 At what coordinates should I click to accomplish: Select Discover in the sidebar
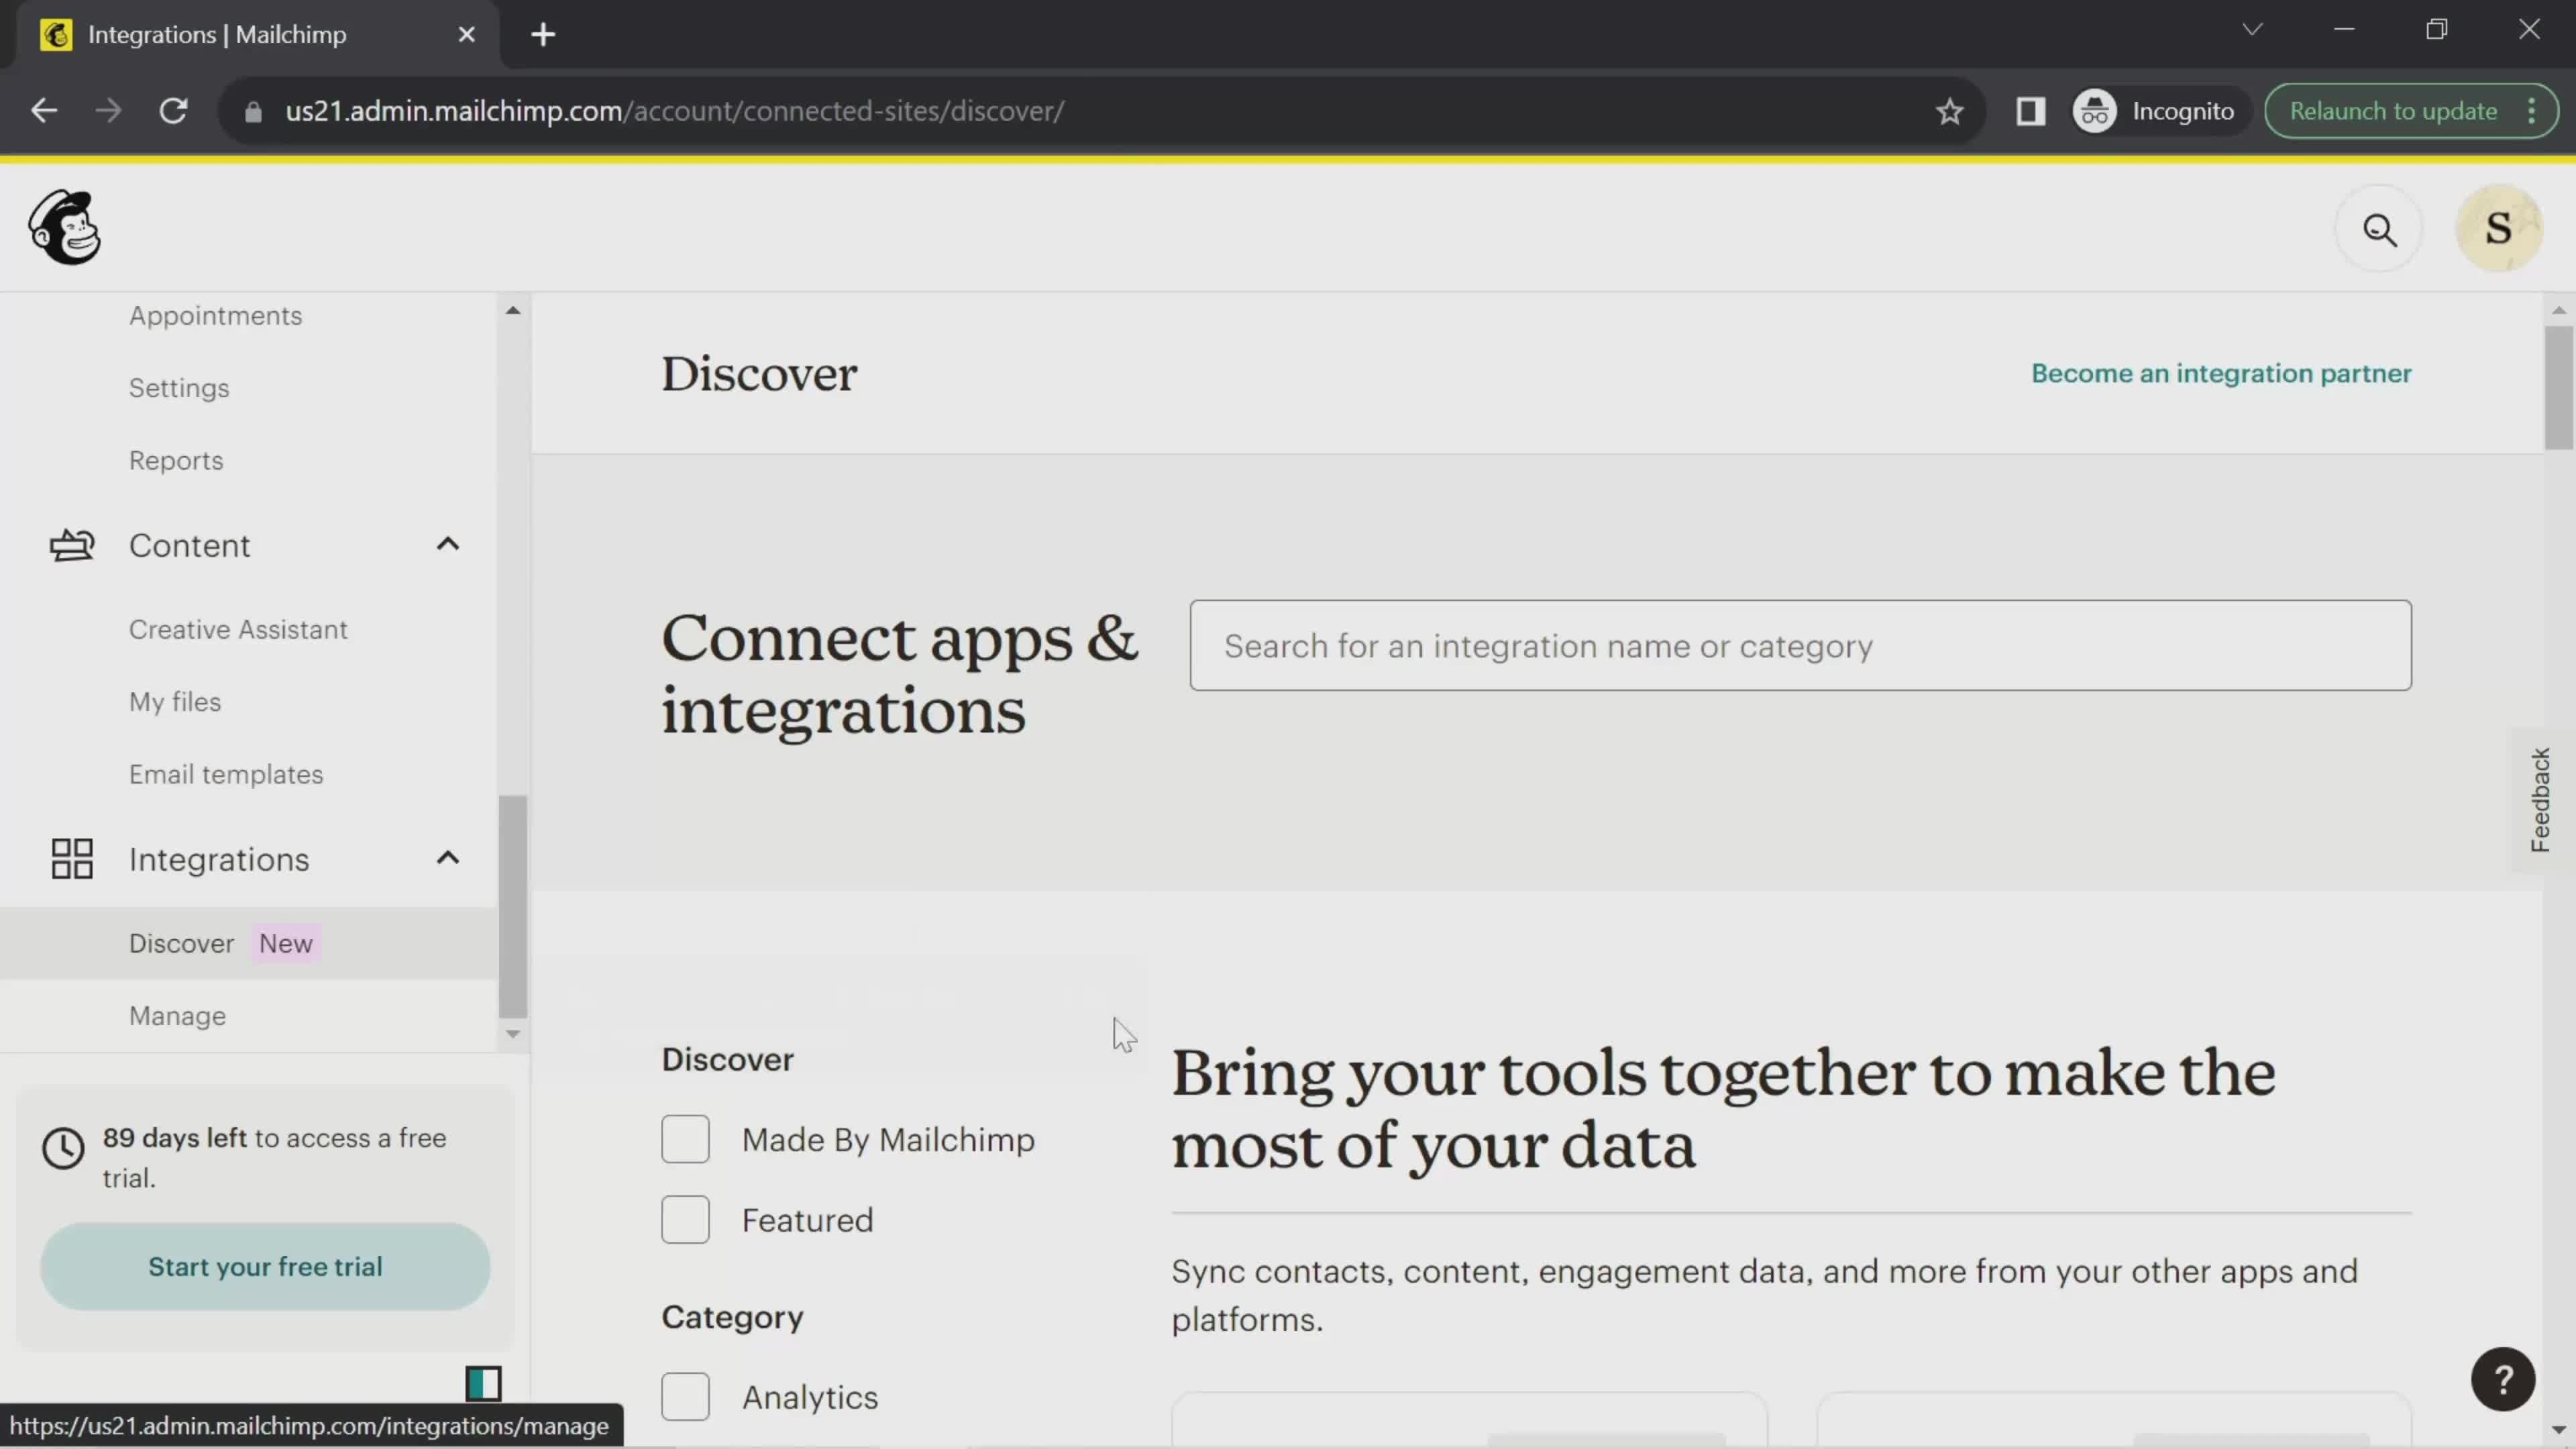[248, 943]
